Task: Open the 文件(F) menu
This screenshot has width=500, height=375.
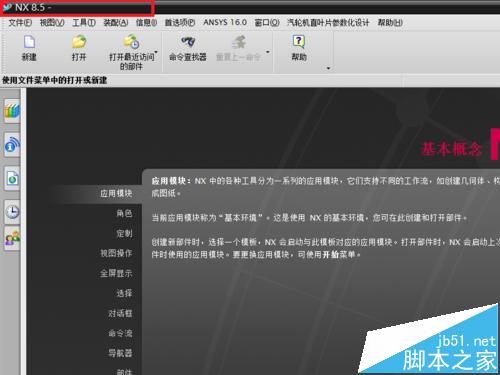Action: pos(20,23)
